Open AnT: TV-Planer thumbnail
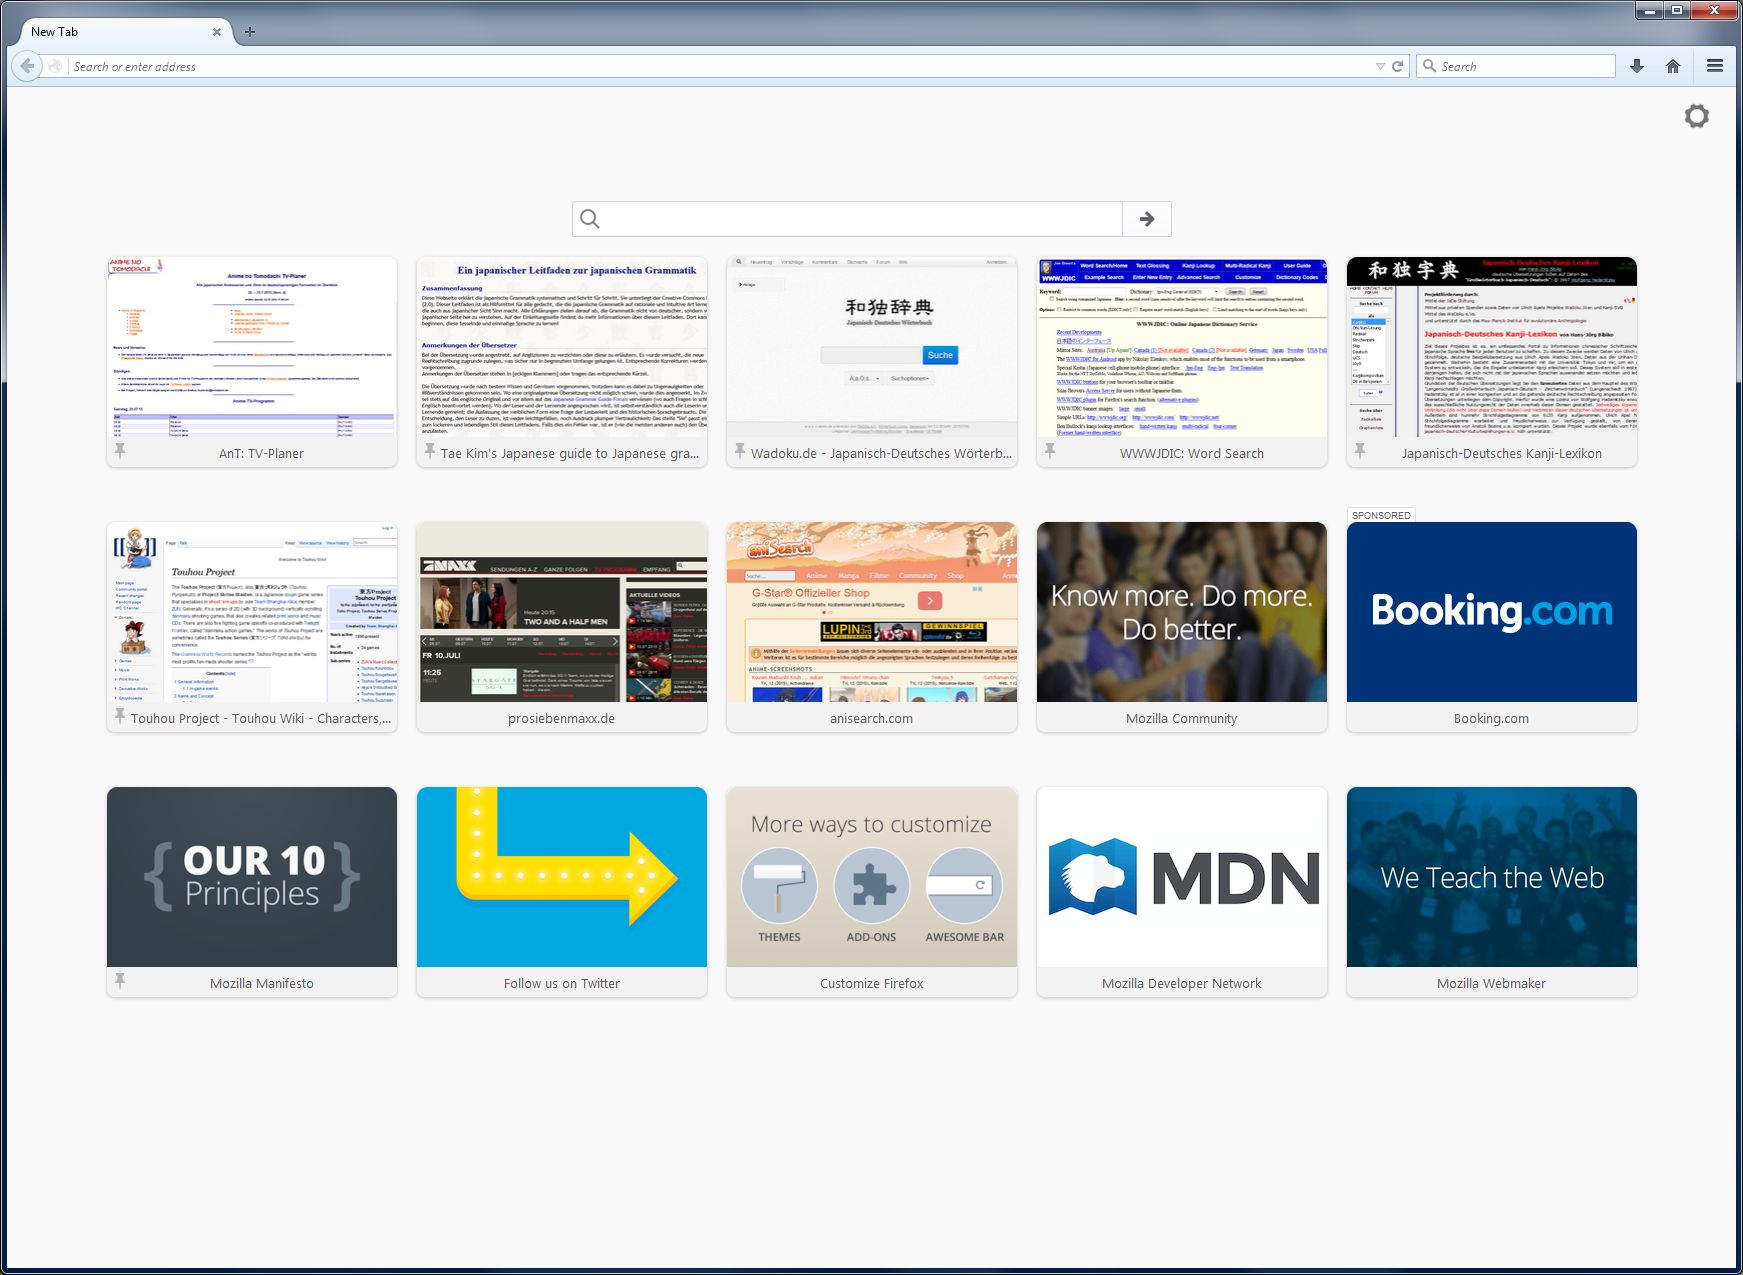The height and width of the screenshot is (1275, 1743). tap(252, 347)
